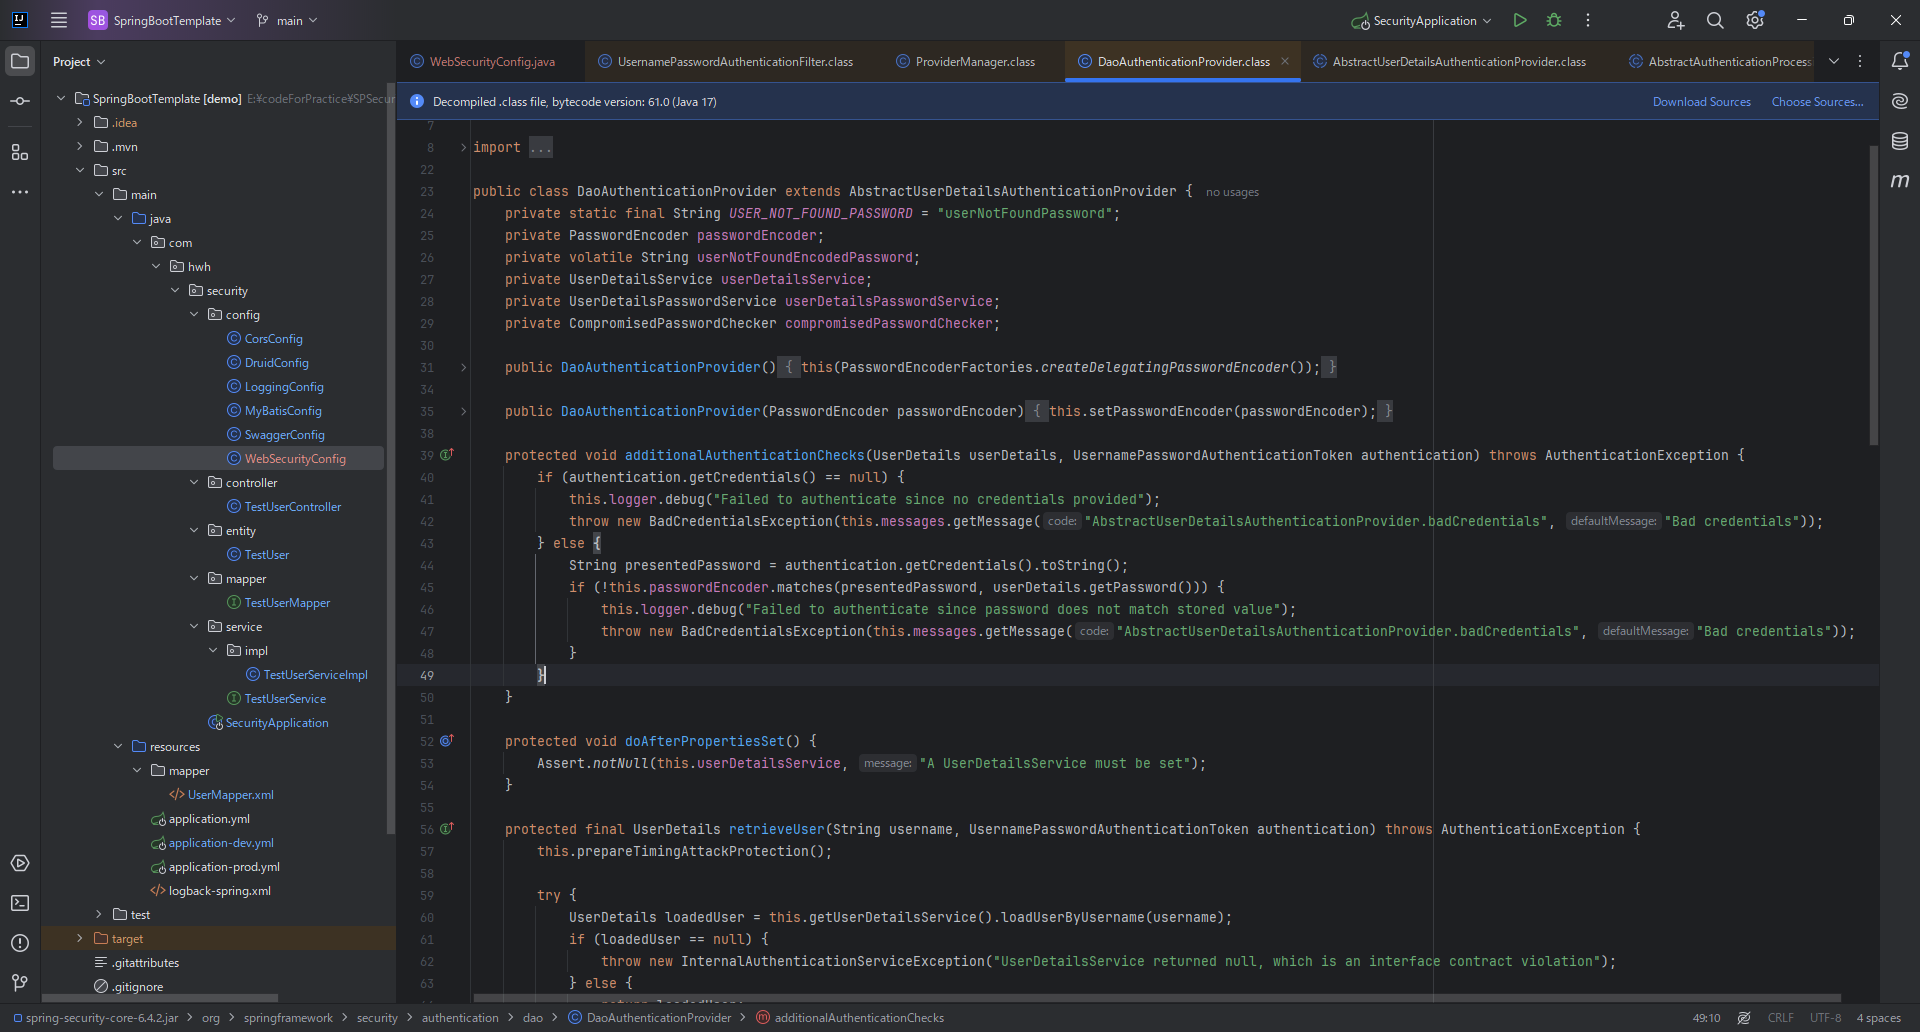Screen dimensions: 1920x1032
Task: Open the Commit tool window
Action: [20, 101]
